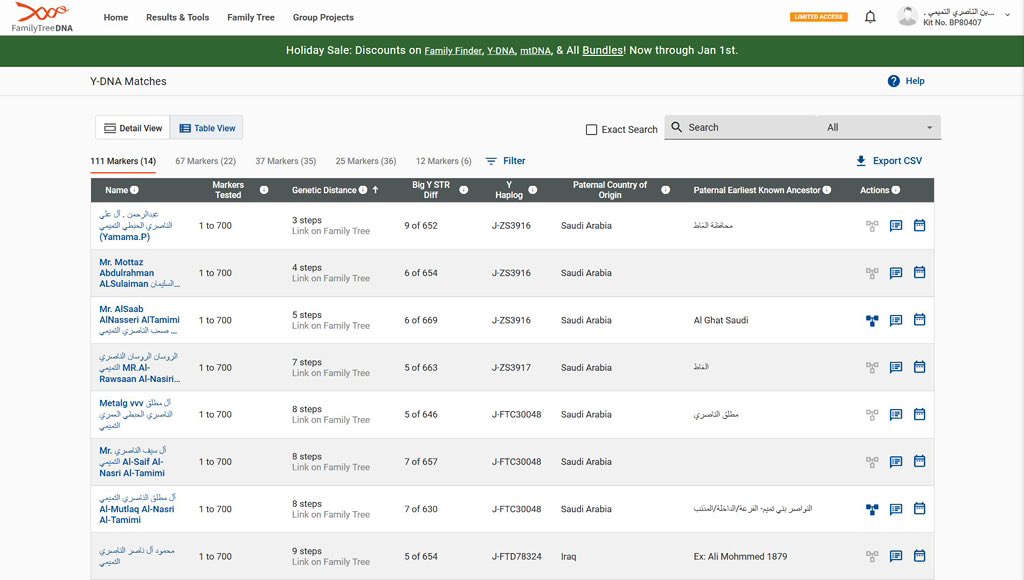
Task: Open the Filter options
Action: (505, 161)
